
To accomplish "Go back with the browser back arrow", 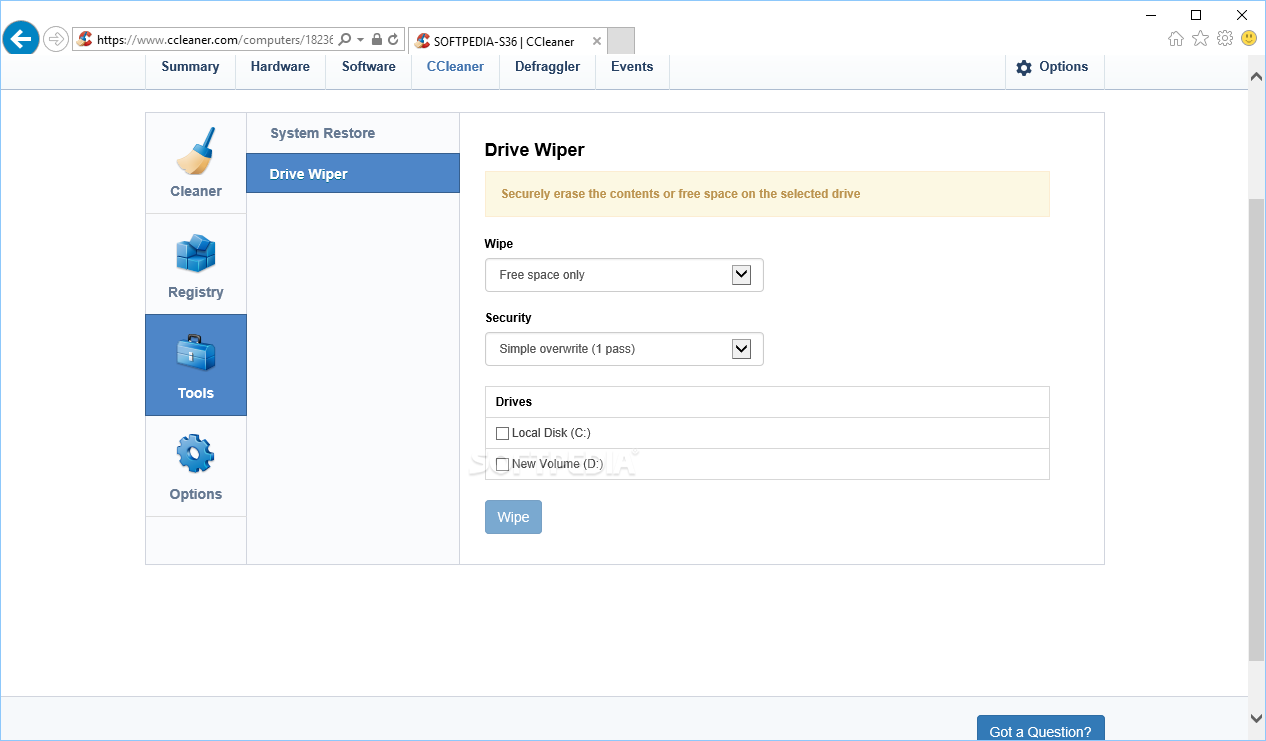I will 20,39.
